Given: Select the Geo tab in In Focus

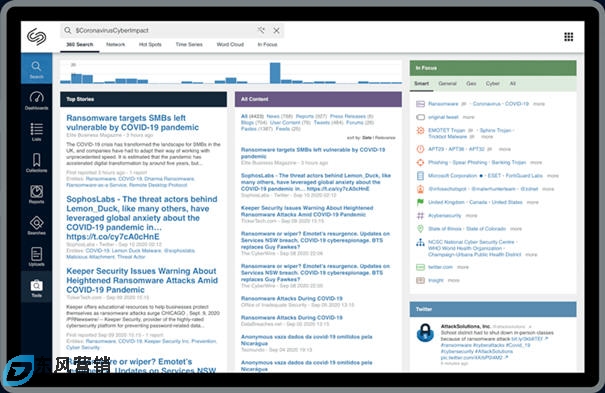Looking at the screenshot, I should click(471, 83).
